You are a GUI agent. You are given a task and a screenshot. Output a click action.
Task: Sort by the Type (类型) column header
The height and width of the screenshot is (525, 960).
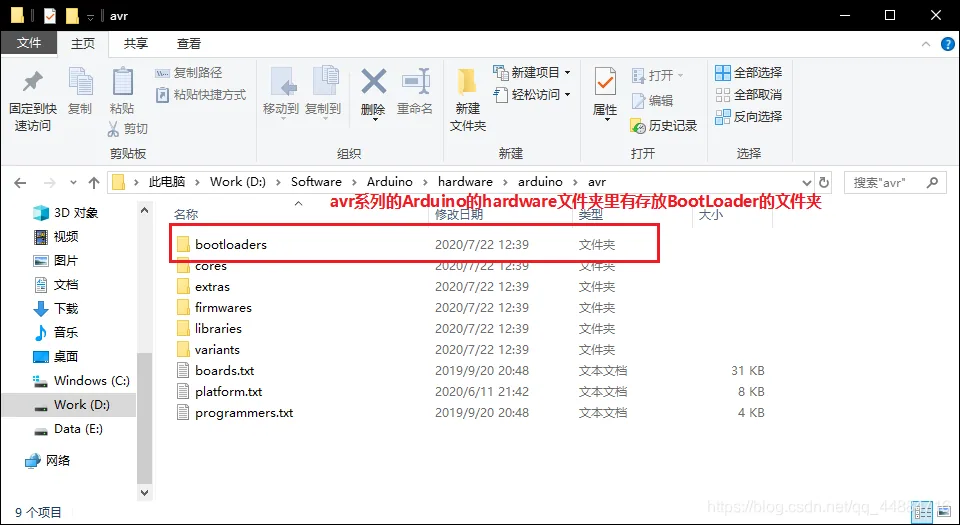pyautogui.click(x=591, y=215)
